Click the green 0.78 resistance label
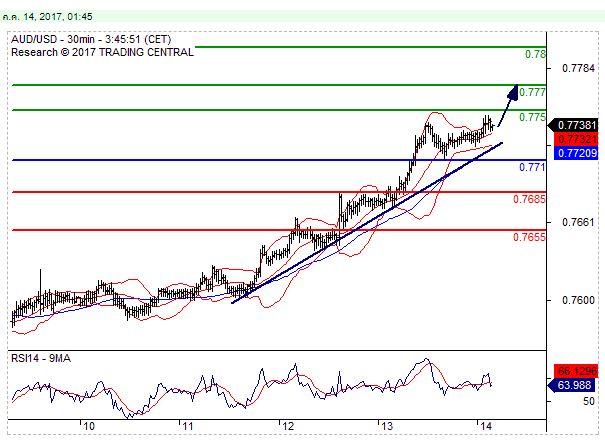Viewport: 605px width, 446px height. (x=535, y=54)
